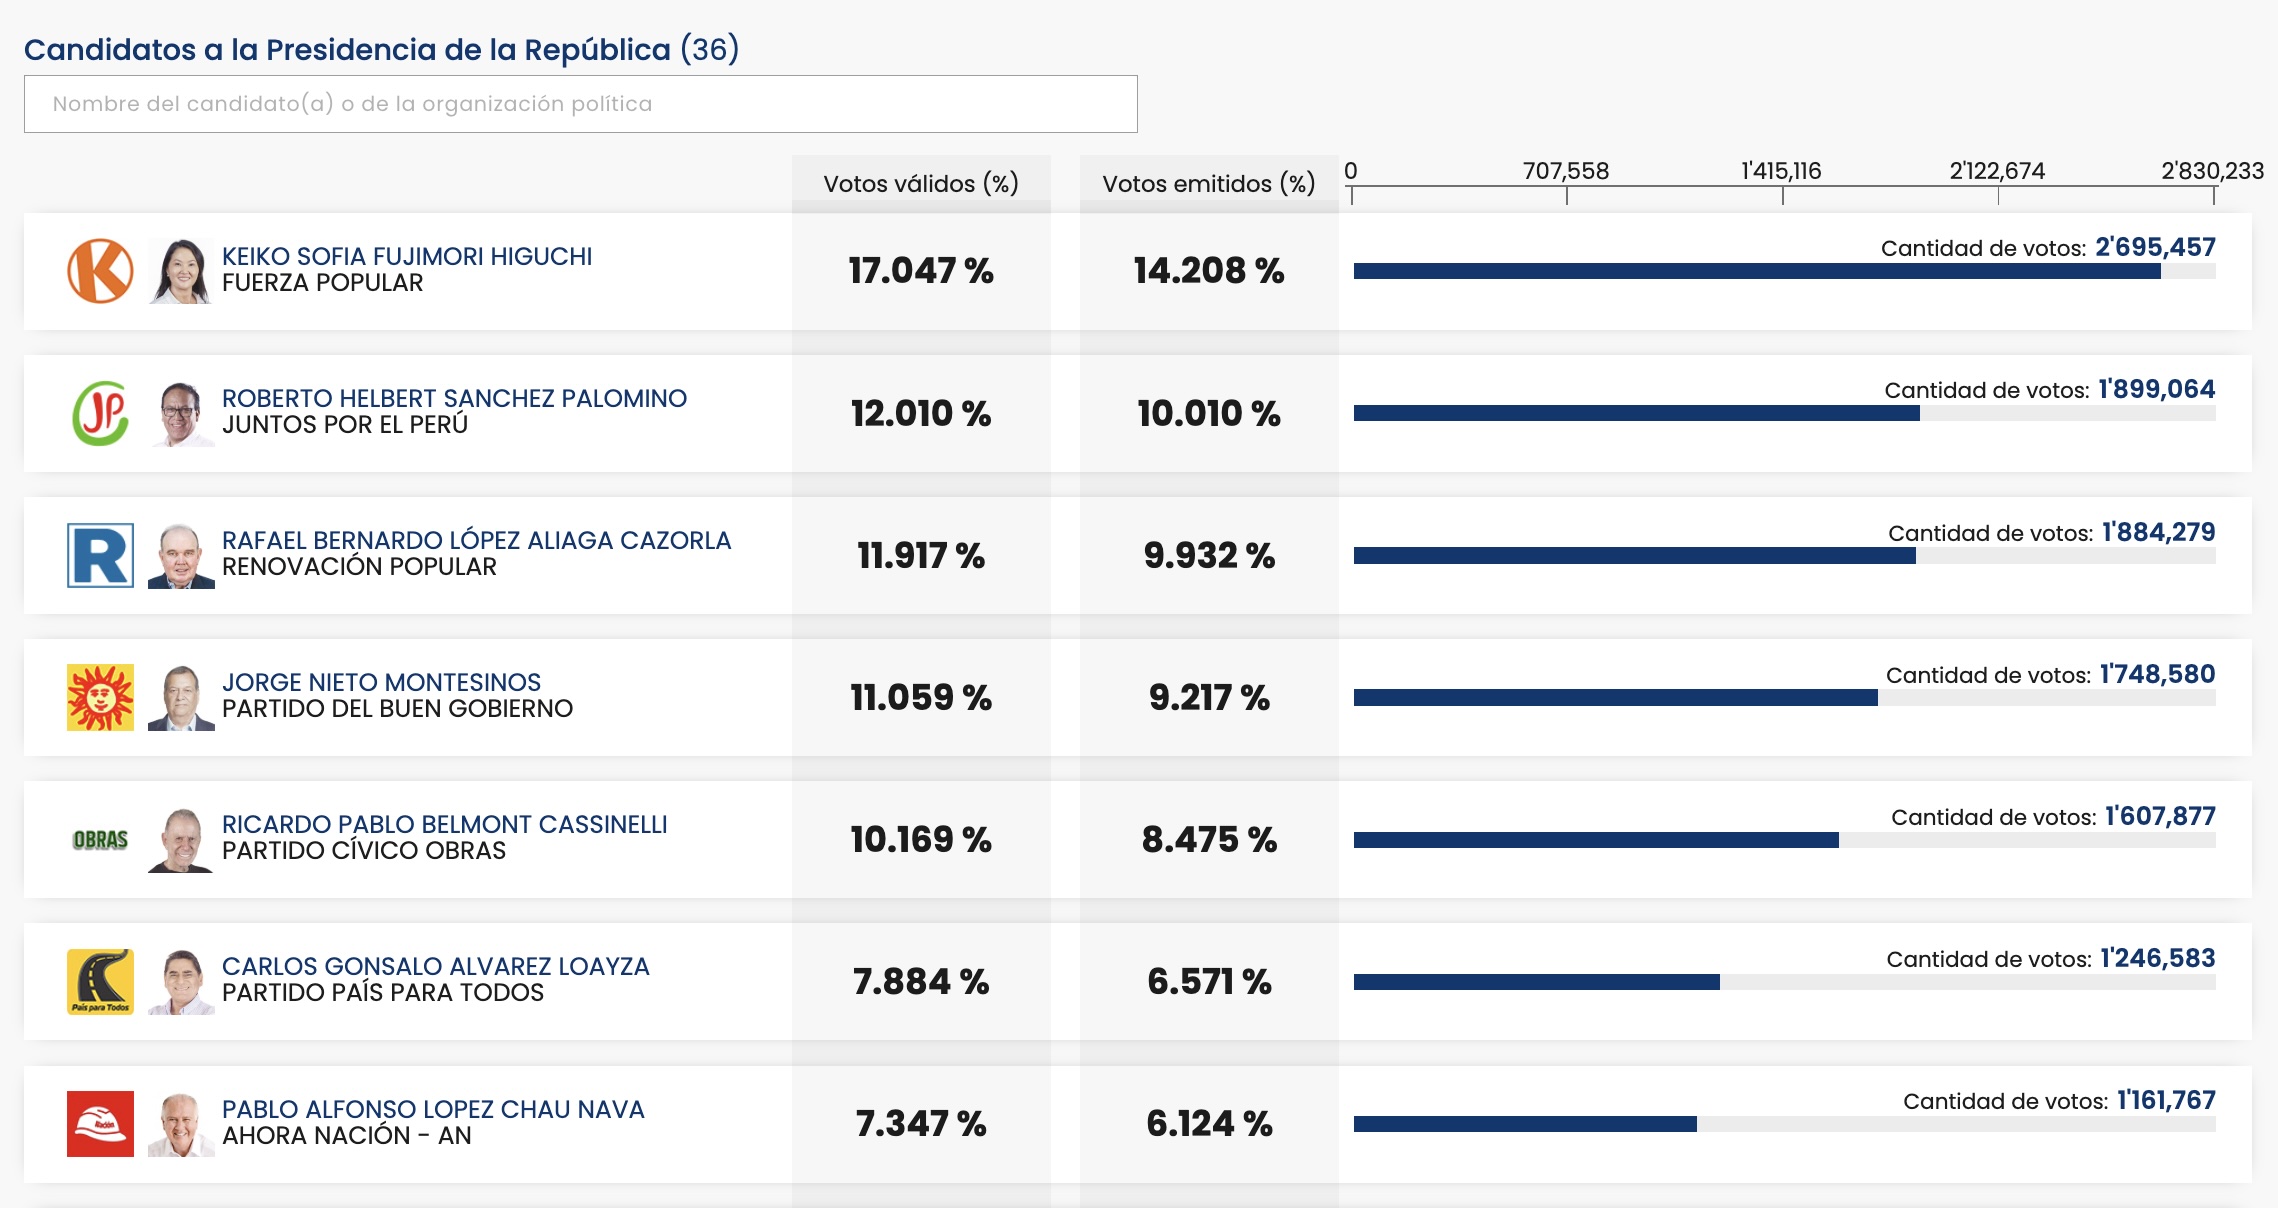Click the Partido del Buen Gobierno sun logo
This screenshot has height=1208, width=2278.
point(100,697)
